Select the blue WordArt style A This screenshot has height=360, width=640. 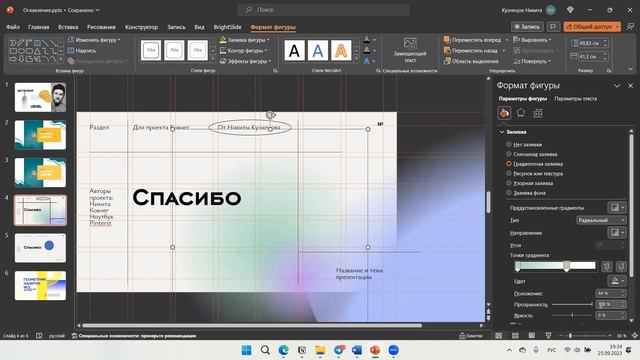coord(318,51)
